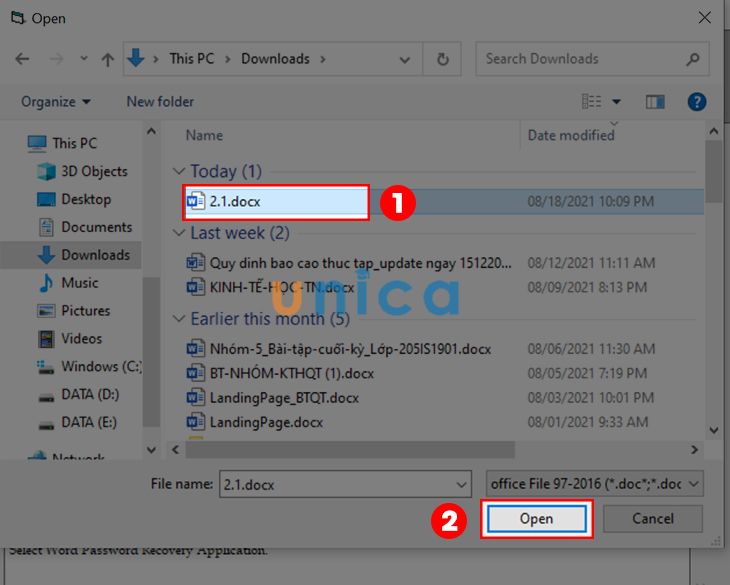Screen dimensions: 730x585
Task: Open the office File 97-2016 type dropdown
Action: pos(595,484)
